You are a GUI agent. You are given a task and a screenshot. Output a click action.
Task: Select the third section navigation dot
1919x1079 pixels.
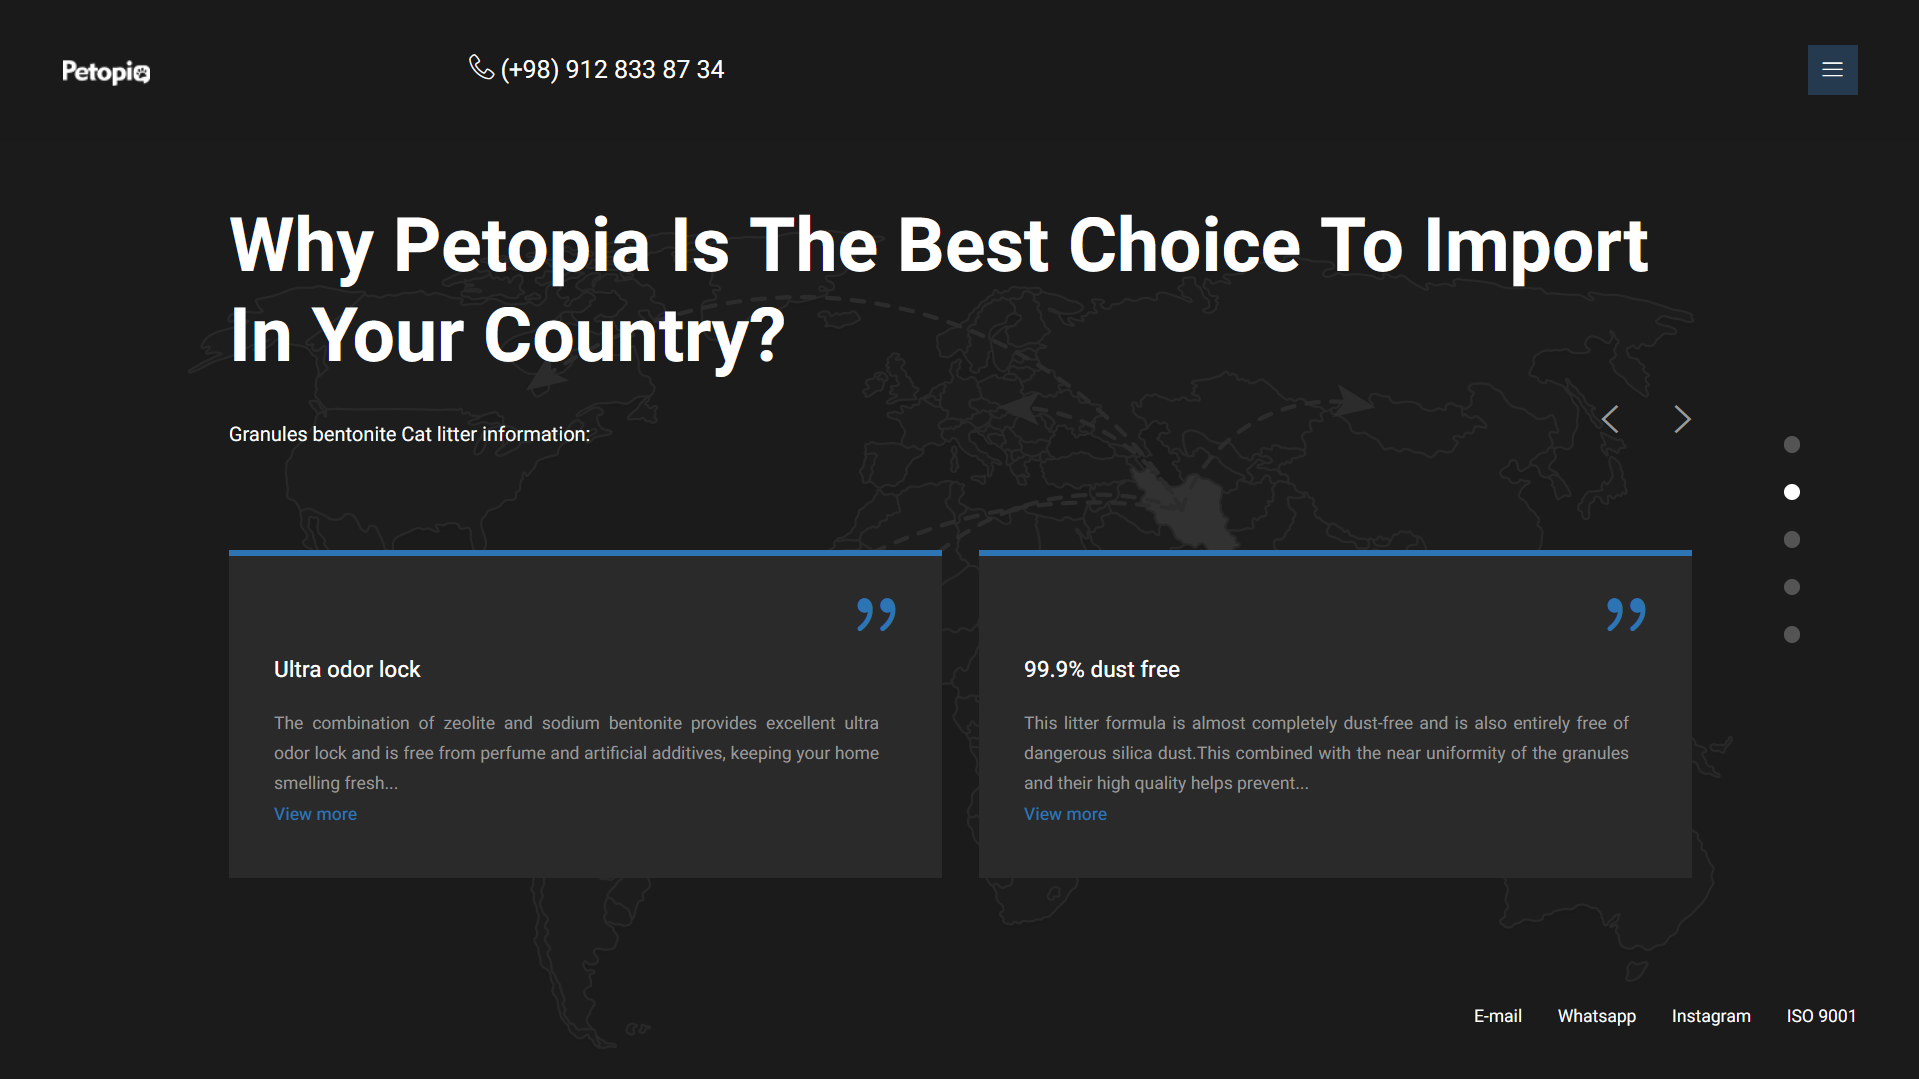coord(1792,540)
